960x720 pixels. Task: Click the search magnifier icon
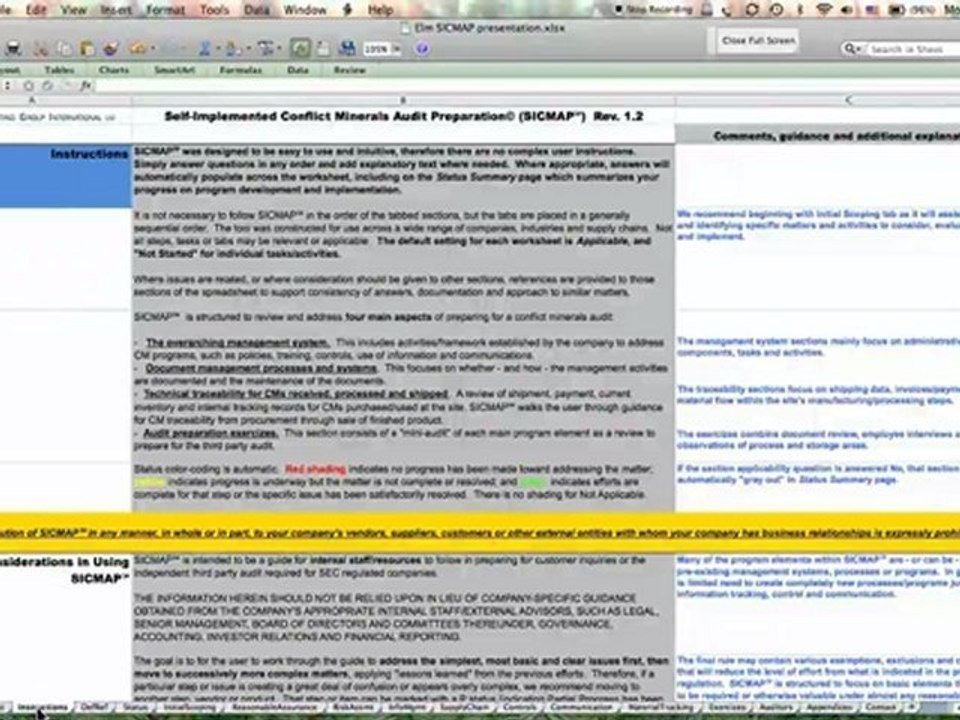(x=852, y=48)
